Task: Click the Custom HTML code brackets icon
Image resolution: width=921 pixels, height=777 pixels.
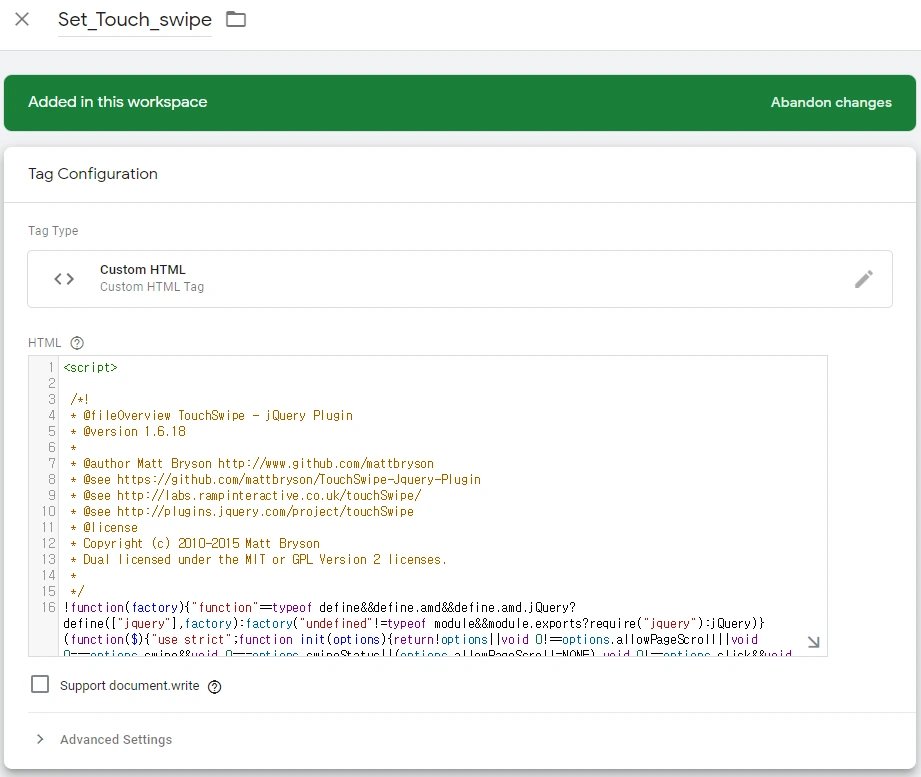Action: pos(64,279)
